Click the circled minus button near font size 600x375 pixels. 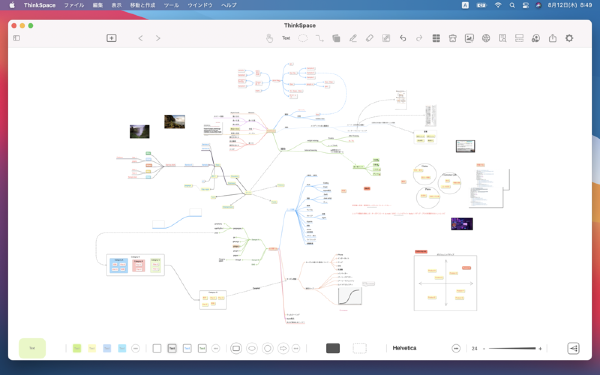[456, 348]
